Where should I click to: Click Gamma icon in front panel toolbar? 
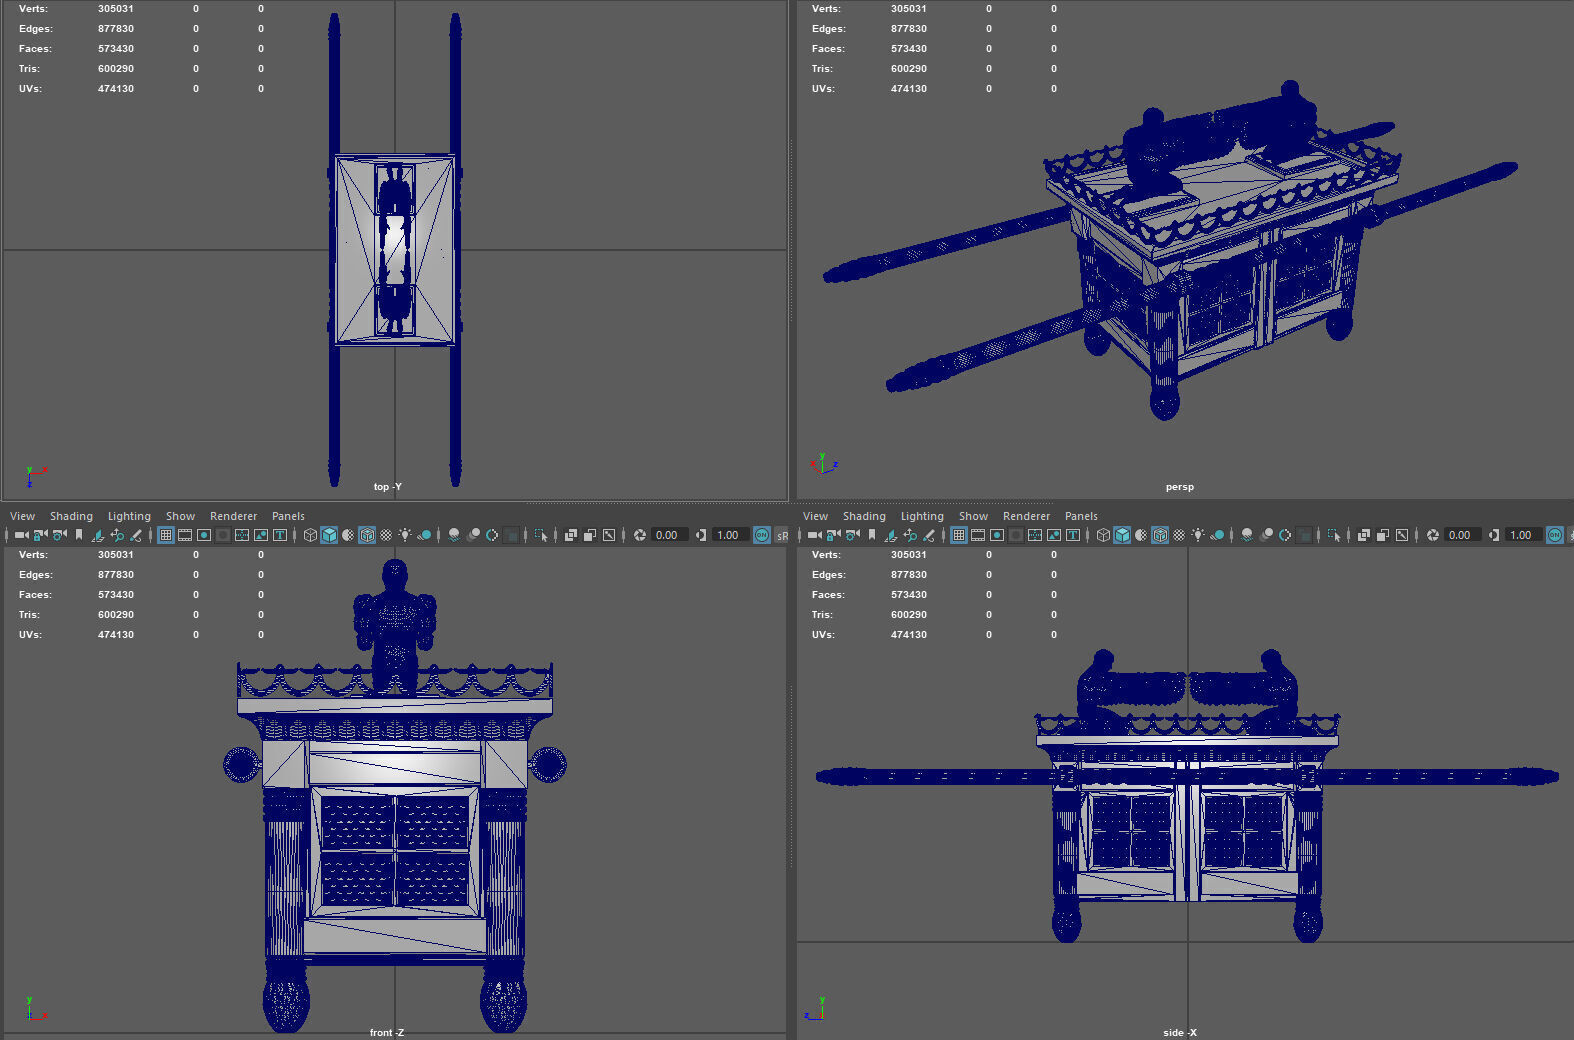click(x=701, y=535)
